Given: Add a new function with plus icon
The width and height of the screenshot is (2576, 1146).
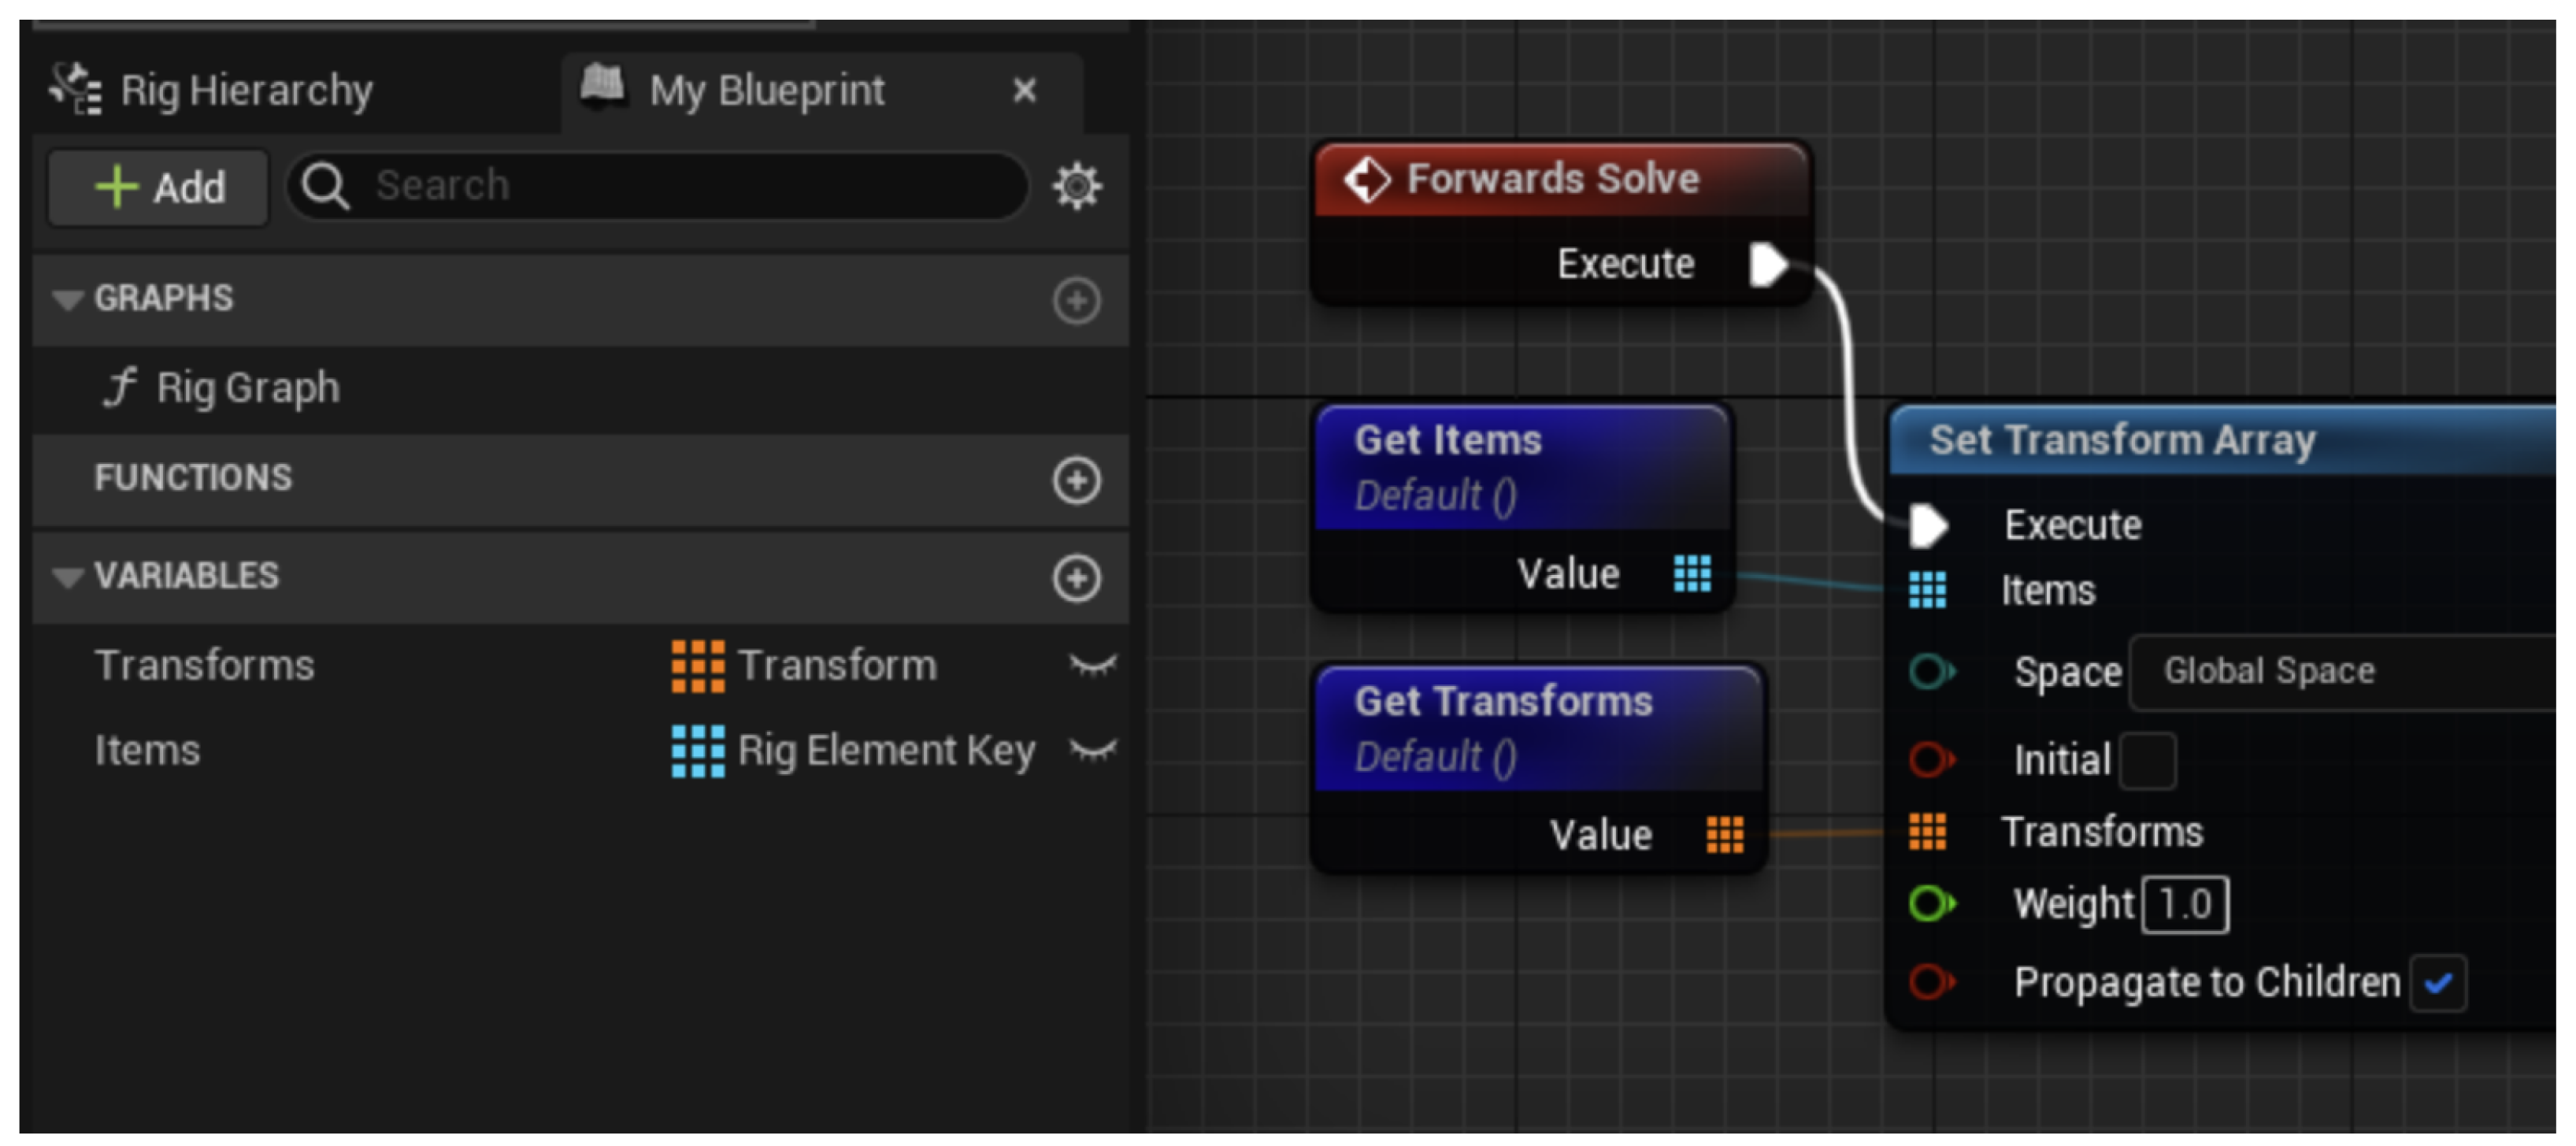Looking at the screenshot, I should tap(1076, 480).
